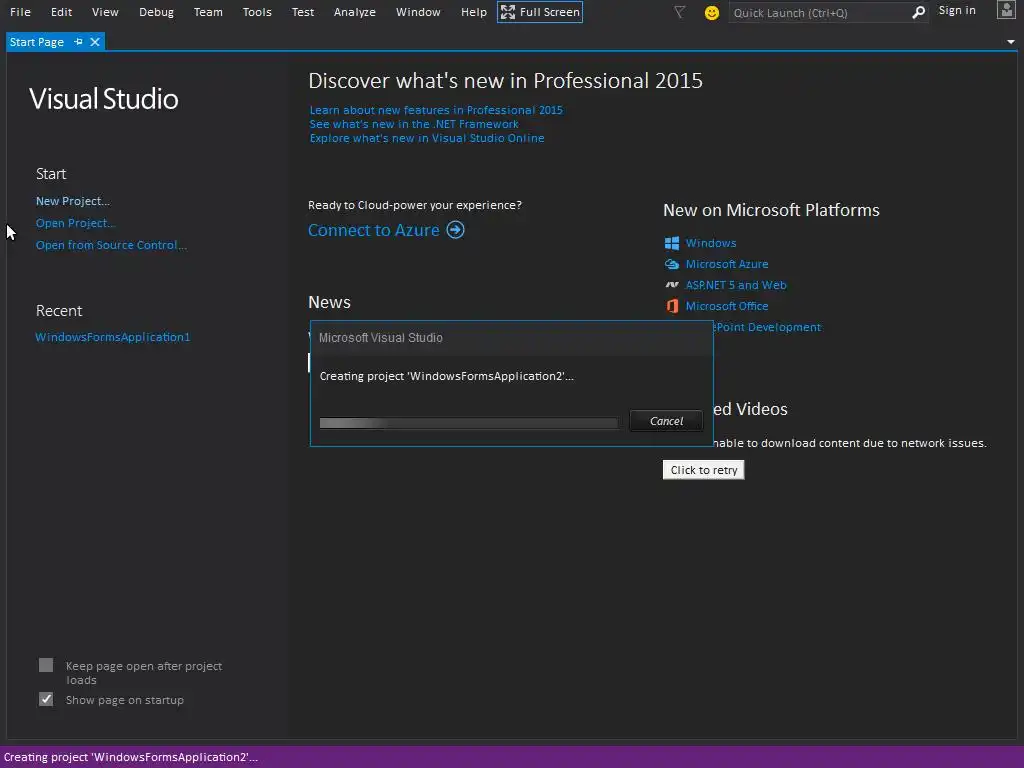Click the 'Microsoft Visual Studio' dialog title
This screenshot has width=1024, height=768.
pos(381,338)
